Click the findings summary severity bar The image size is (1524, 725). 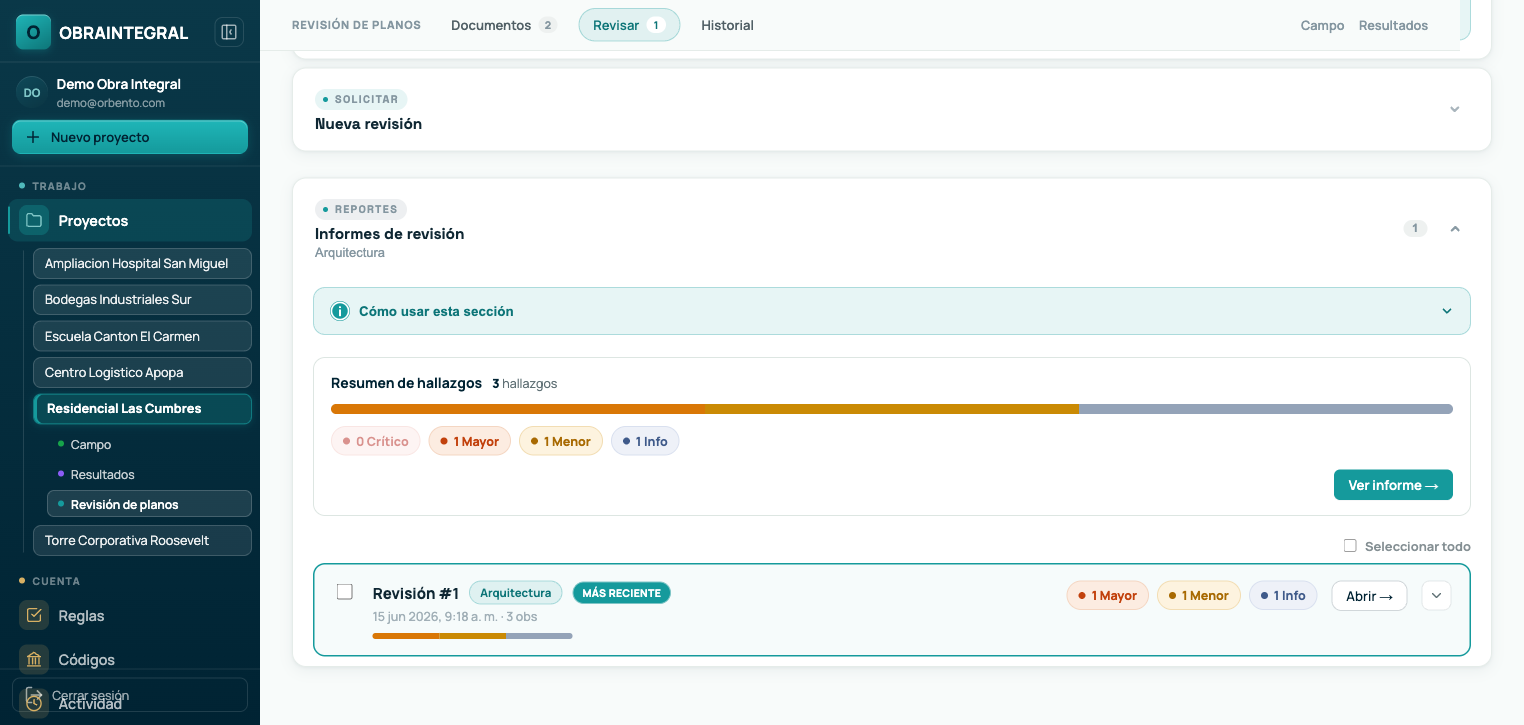(x=892, y=409)
